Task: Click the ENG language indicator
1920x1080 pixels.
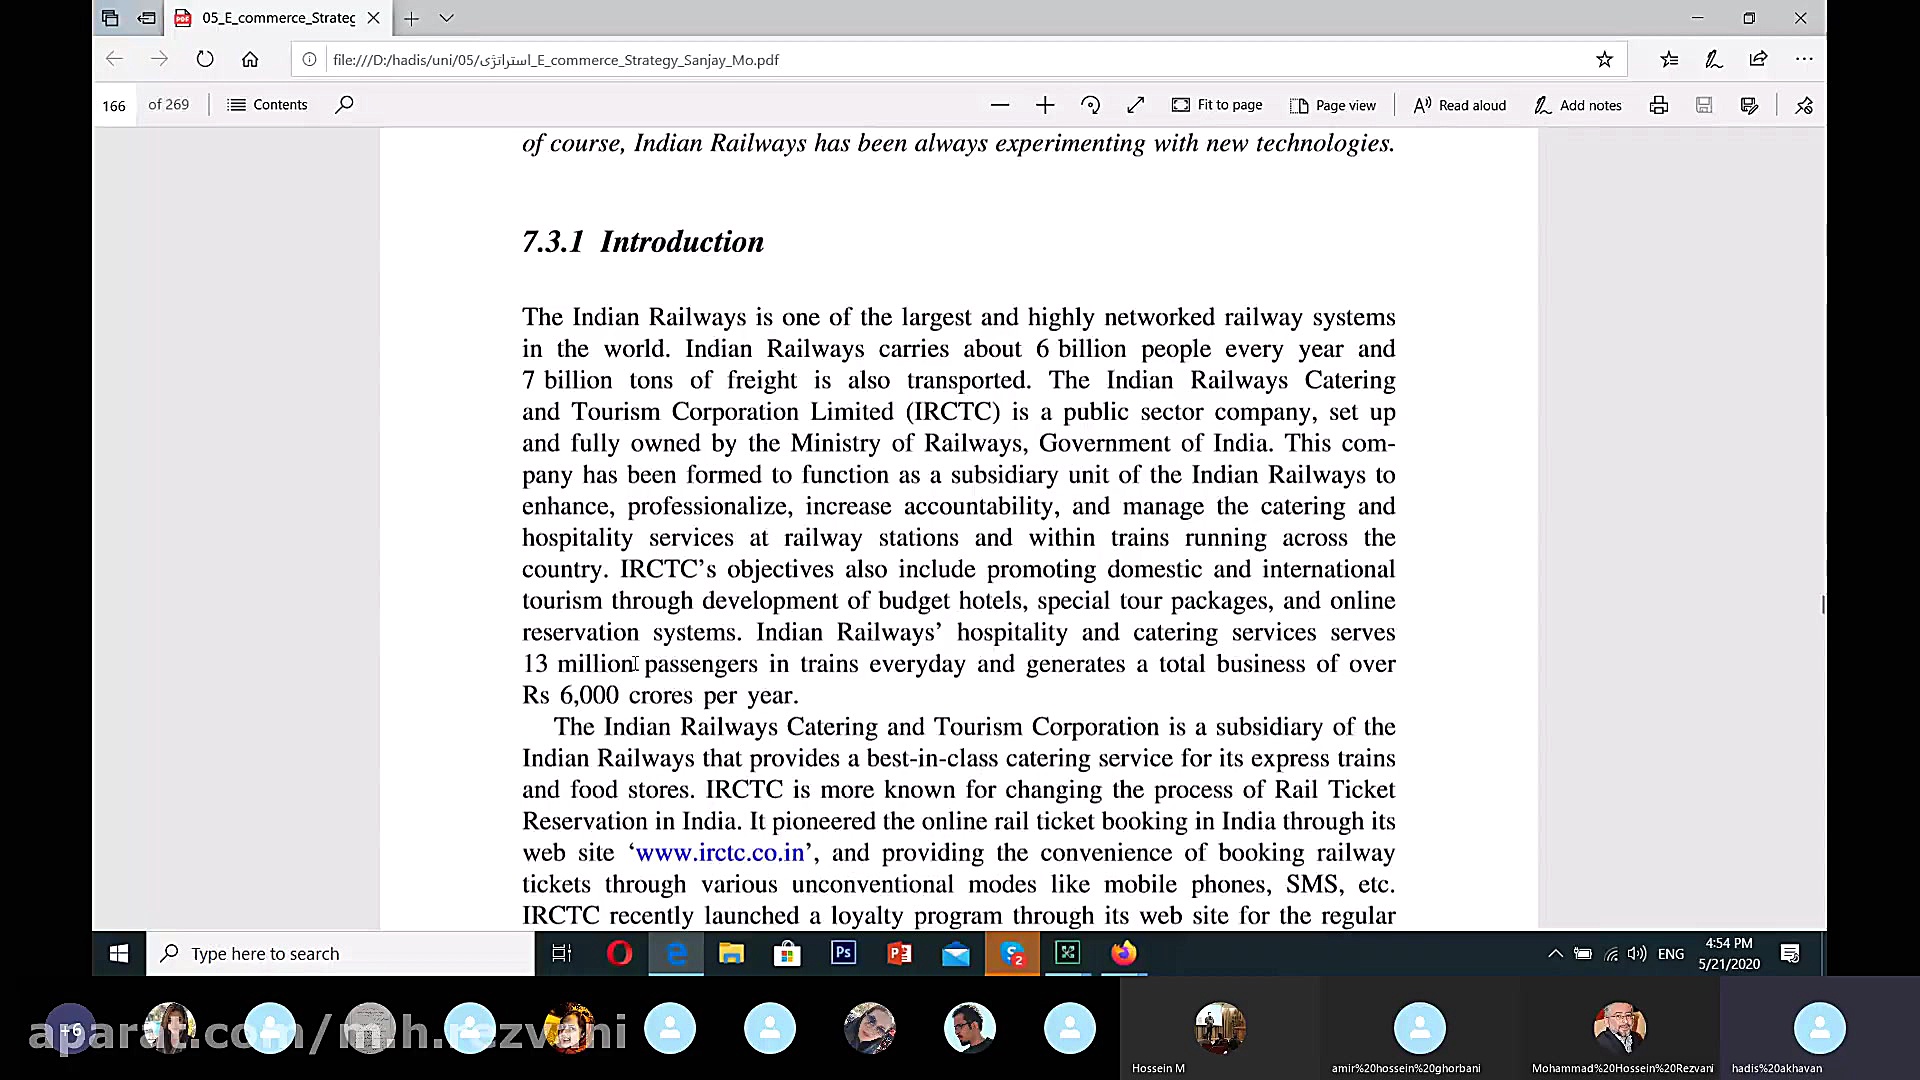Action: pyautogui.click(x=1671, y=954)
